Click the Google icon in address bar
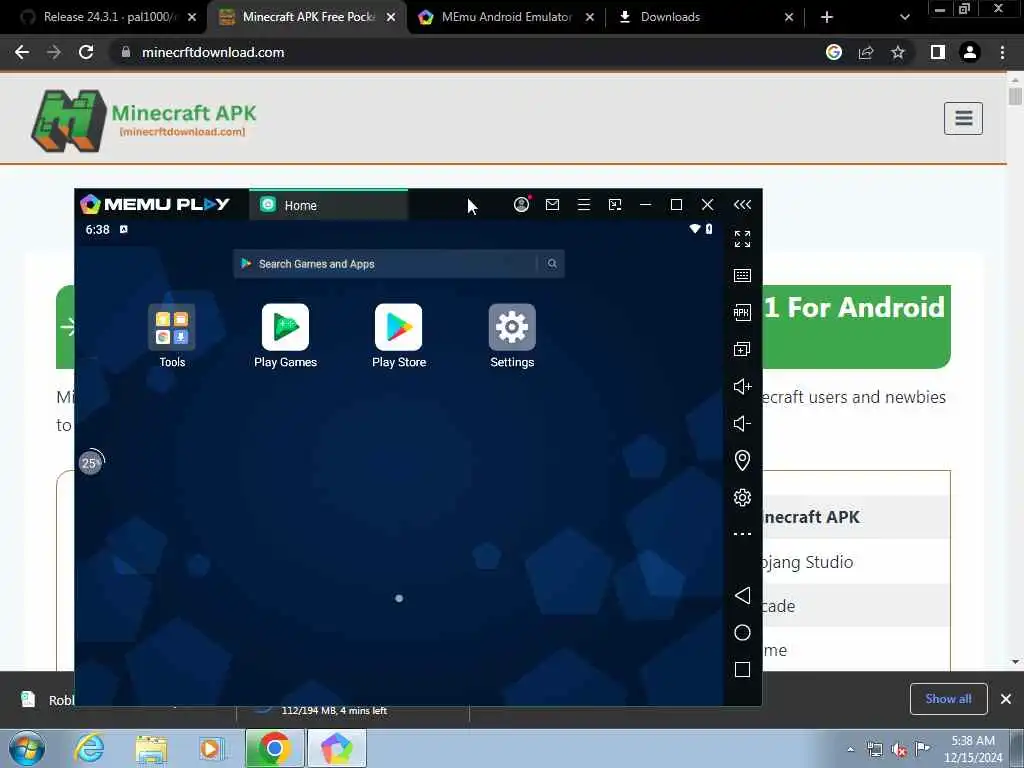Viewport: 1024px width, 768px height. pyautogui.click(x=834, y=52)
